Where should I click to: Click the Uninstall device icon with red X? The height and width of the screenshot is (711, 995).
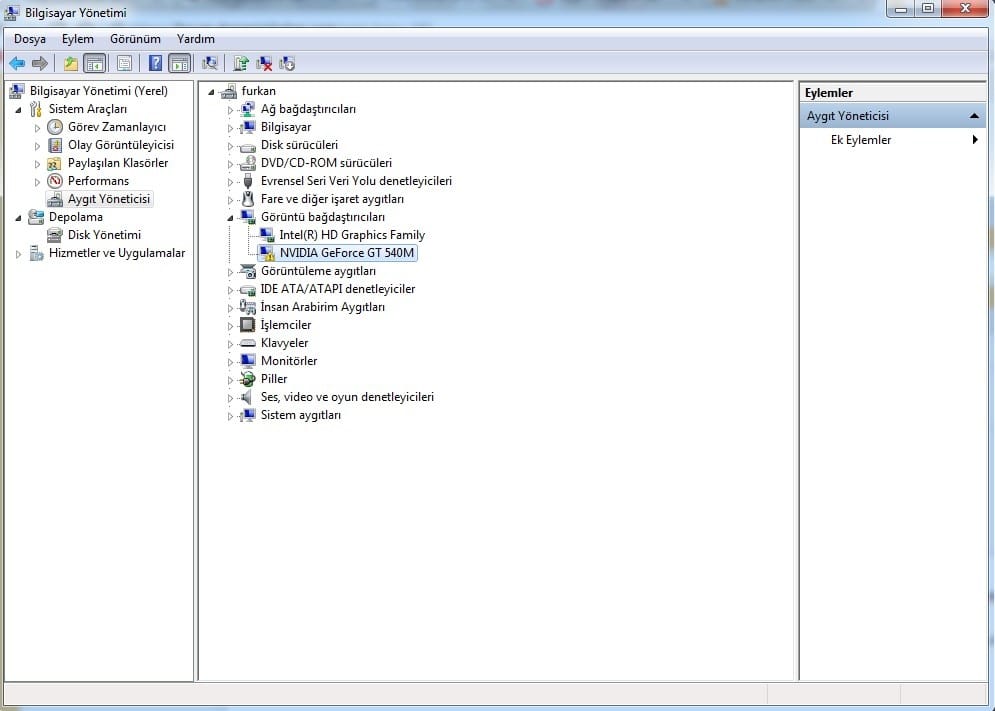[265, 64]
